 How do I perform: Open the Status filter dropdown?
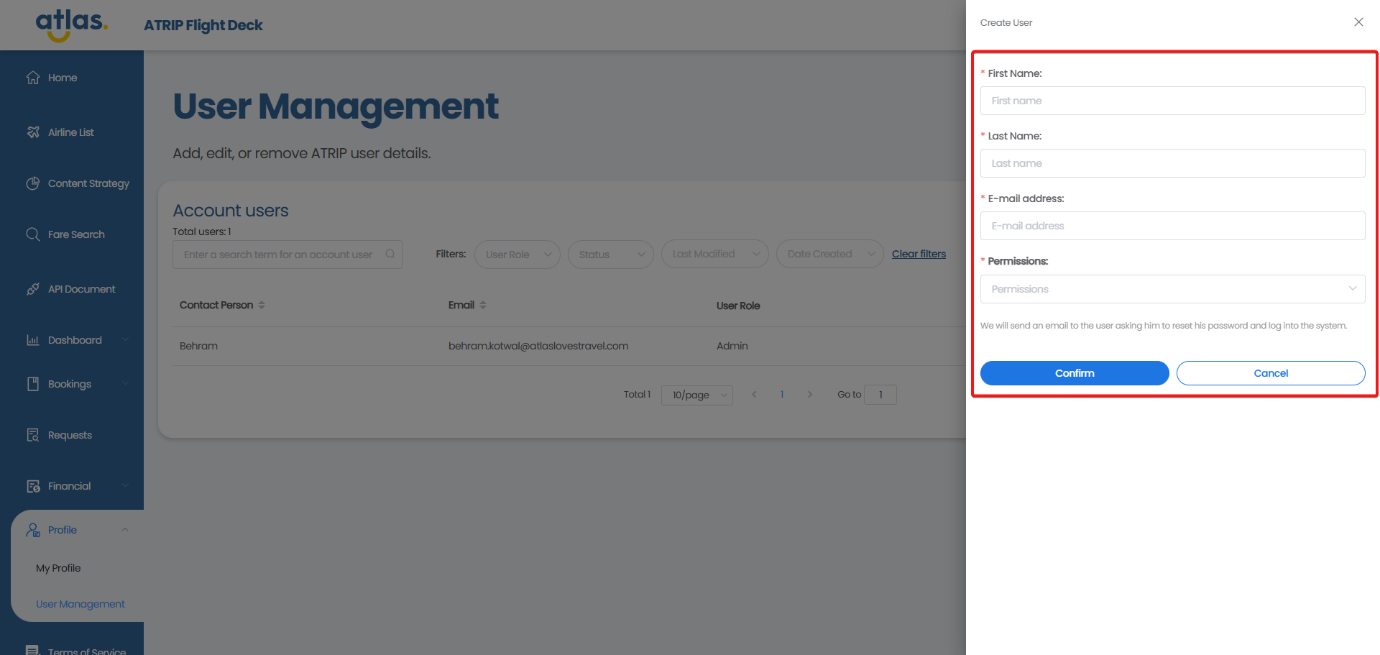click(x=610, y=254)
